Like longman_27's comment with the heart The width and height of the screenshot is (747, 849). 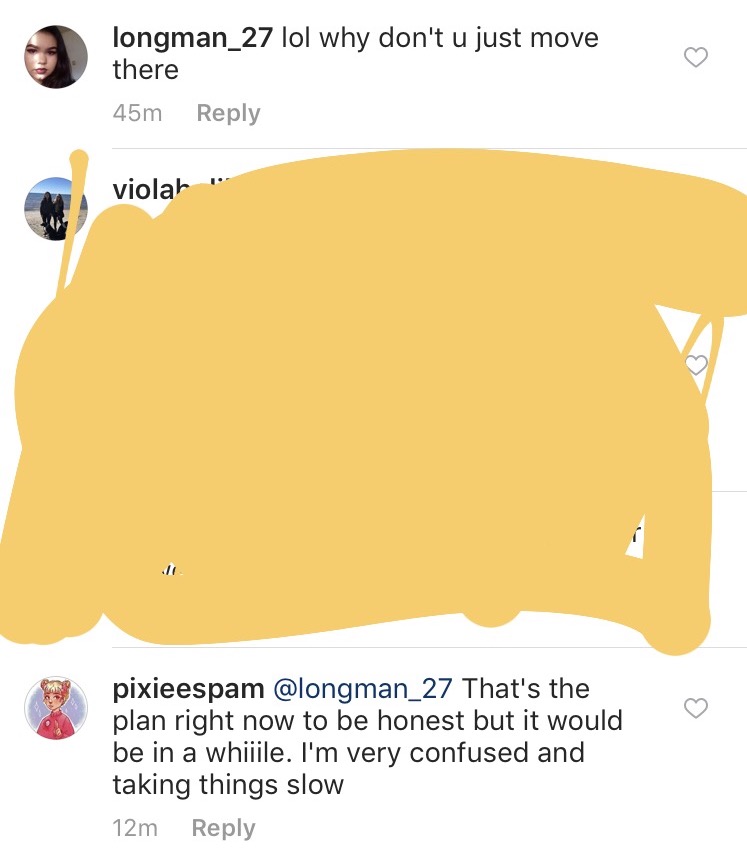[x=696, y=57]
